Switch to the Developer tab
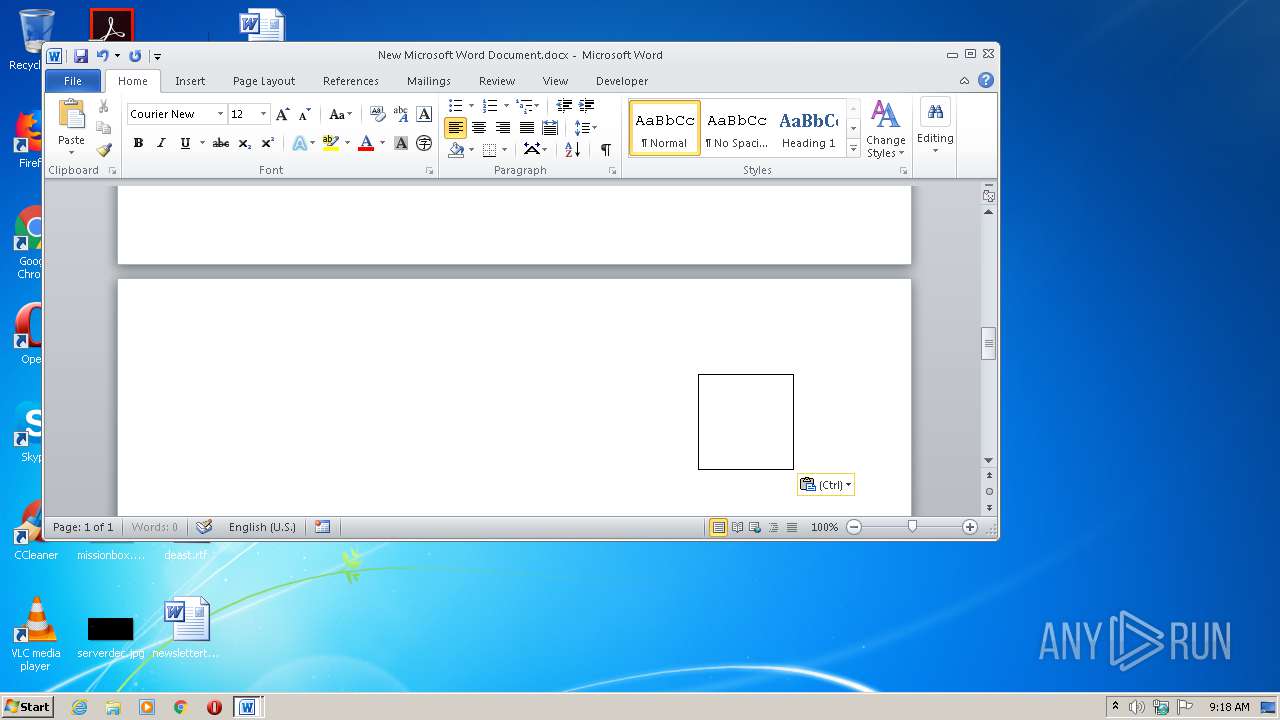 tap(622, 81)
